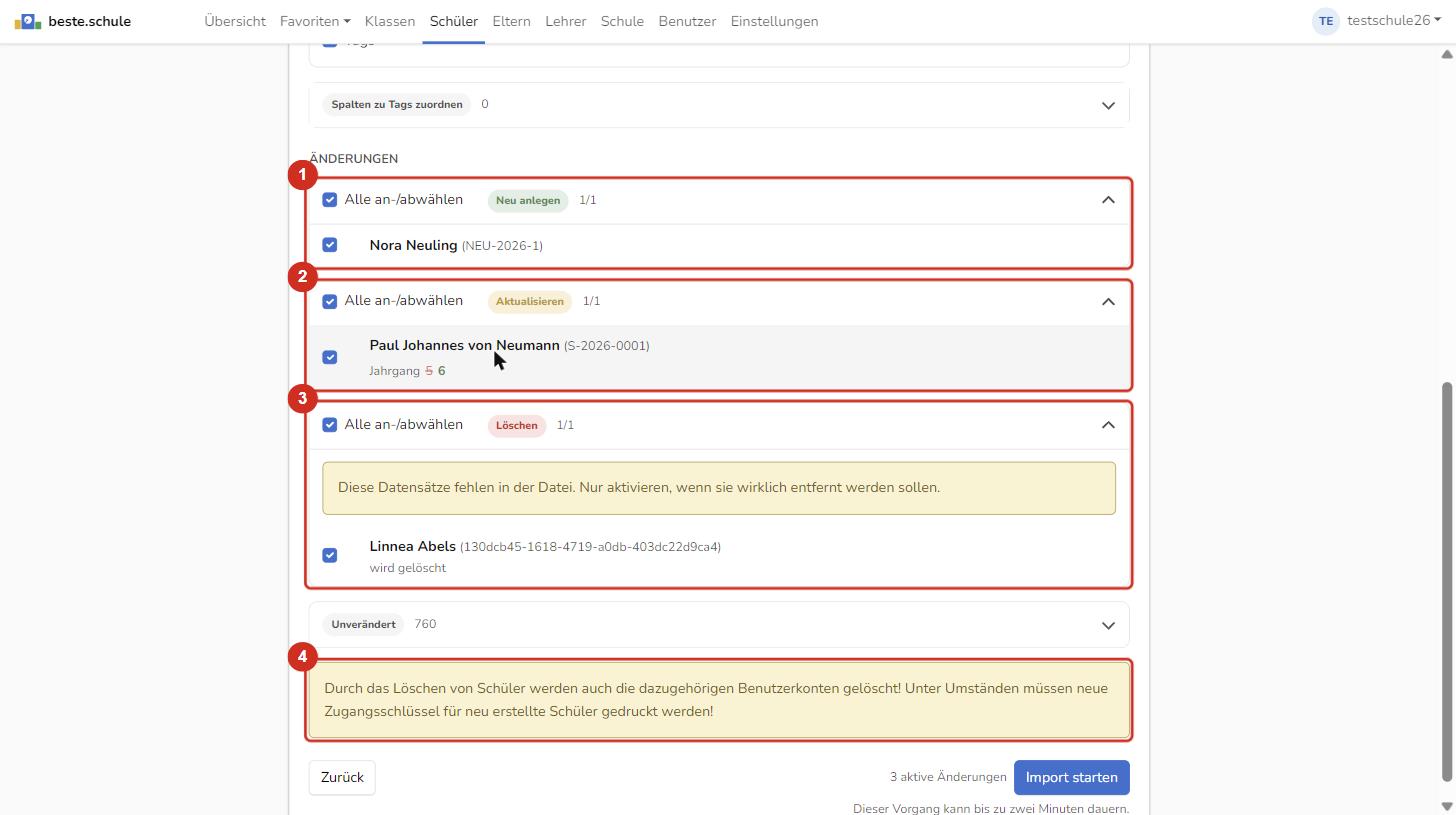Expand 'Spalten zu Tags zuordnen' chevron
The width and height of the screenshot is (1456, 815).
pos(1108,105)
